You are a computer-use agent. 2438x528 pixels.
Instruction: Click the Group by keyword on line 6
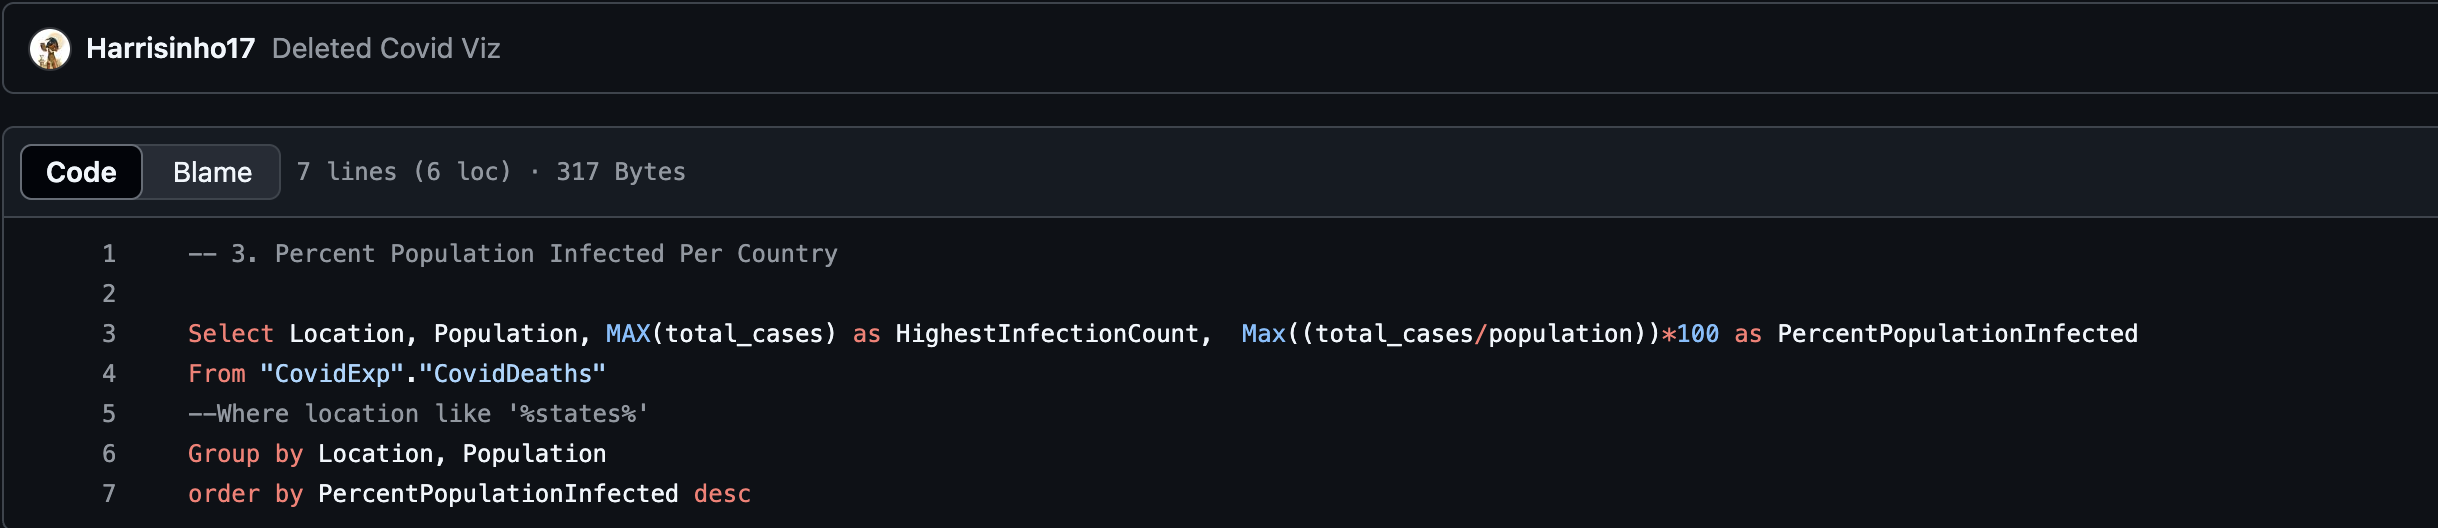(x=245, y=454)
